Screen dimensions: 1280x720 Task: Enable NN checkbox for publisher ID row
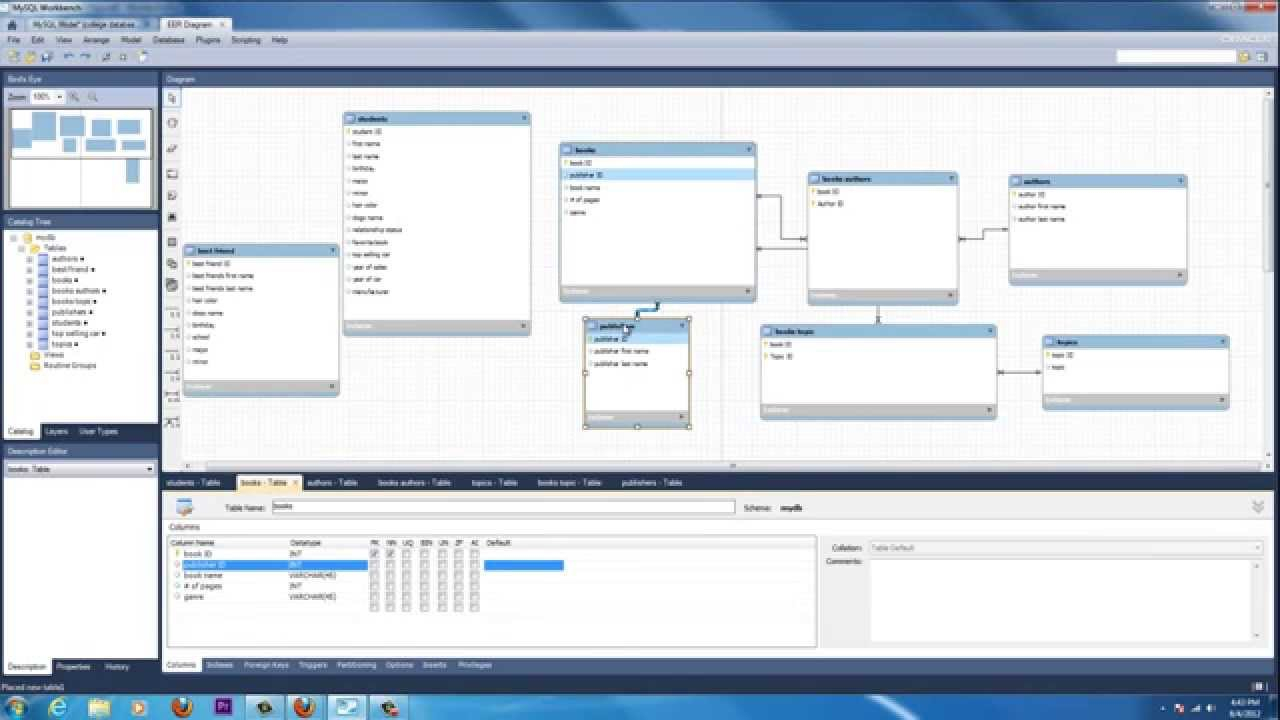[390, 564]
